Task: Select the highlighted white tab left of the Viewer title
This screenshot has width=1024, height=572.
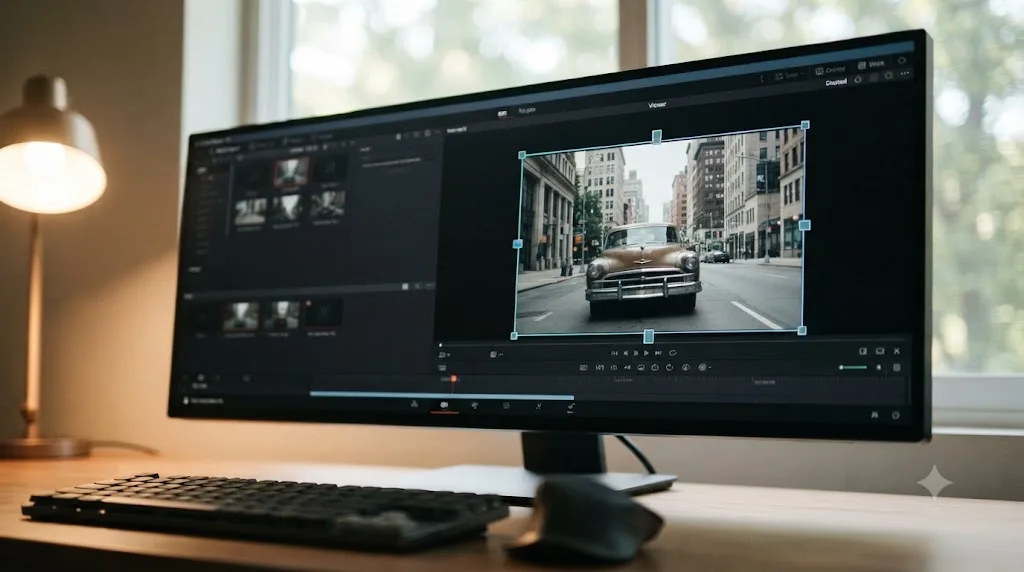Action: coord(503,114)
